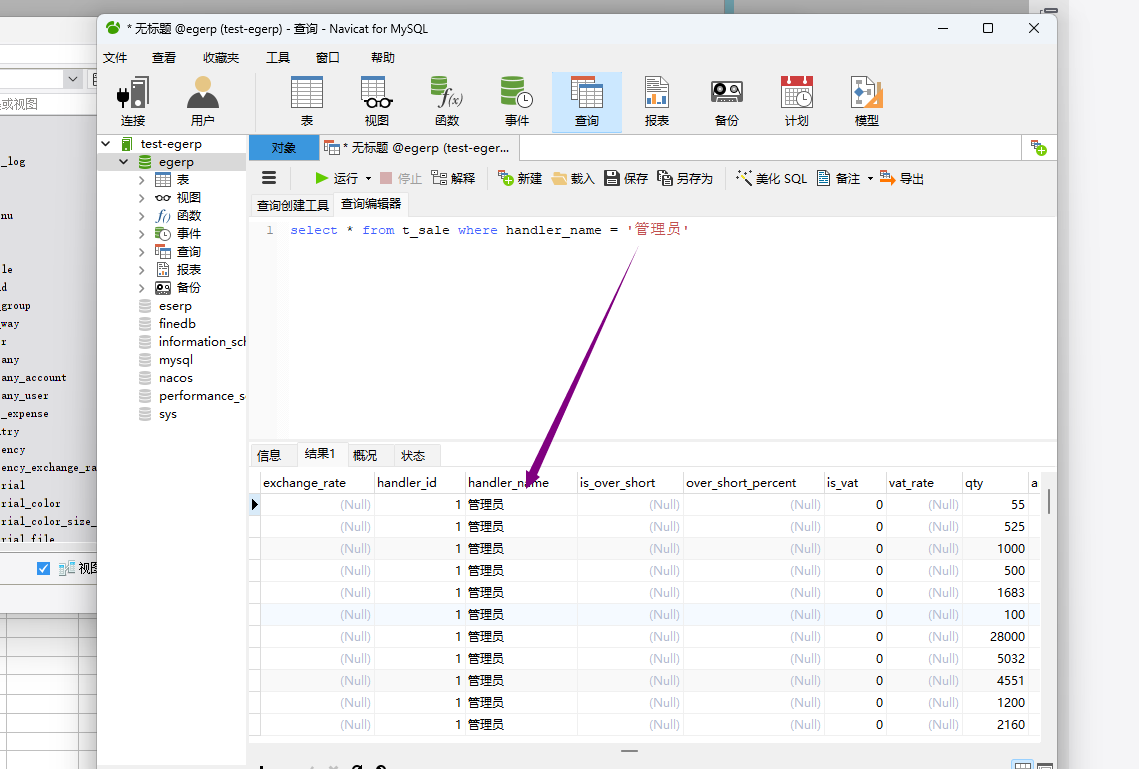Expand the 表 (Tables) tree node
The image size is (1139, 769).
(x=142, y=180)
